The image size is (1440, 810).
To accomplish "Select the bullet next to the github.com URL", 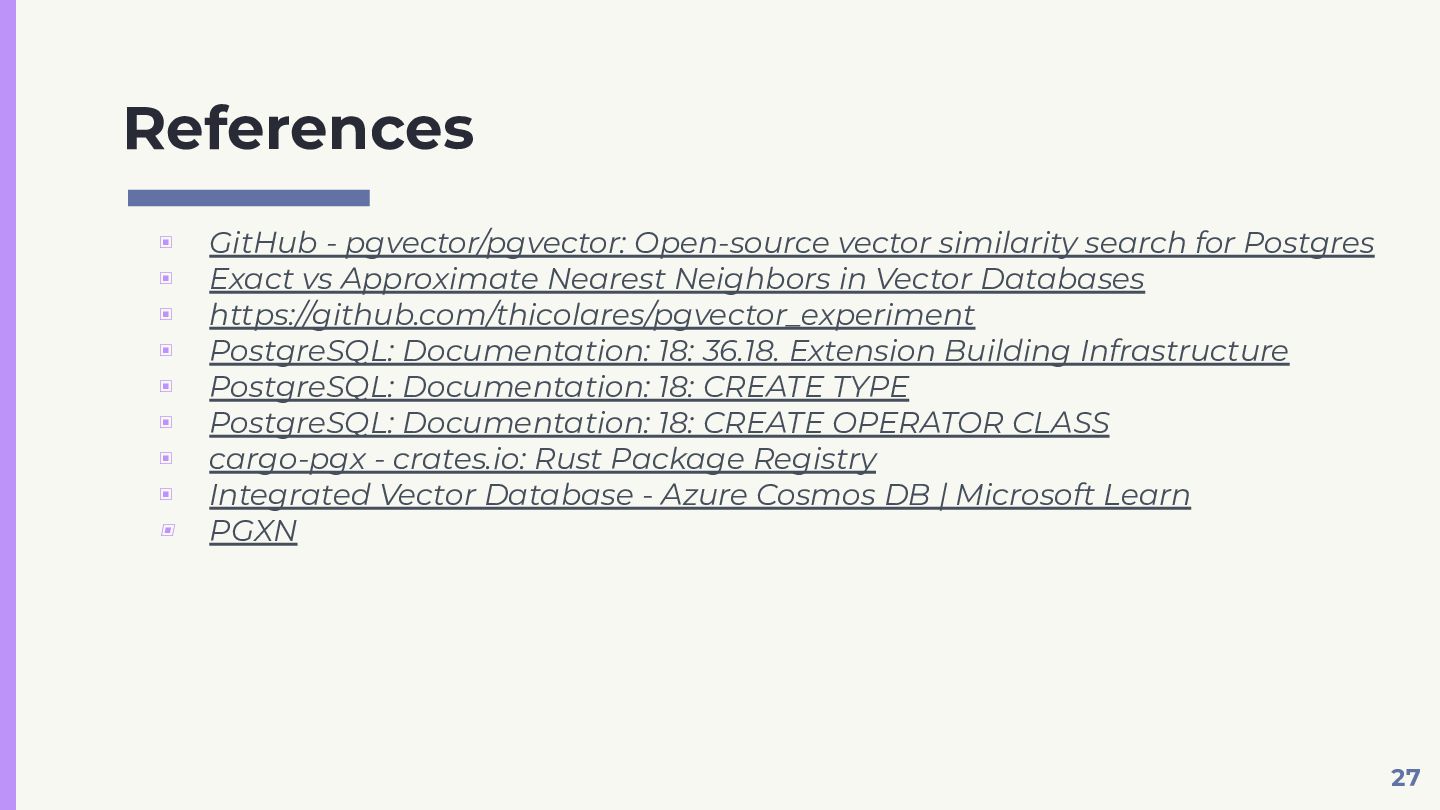I will (166, 314).
